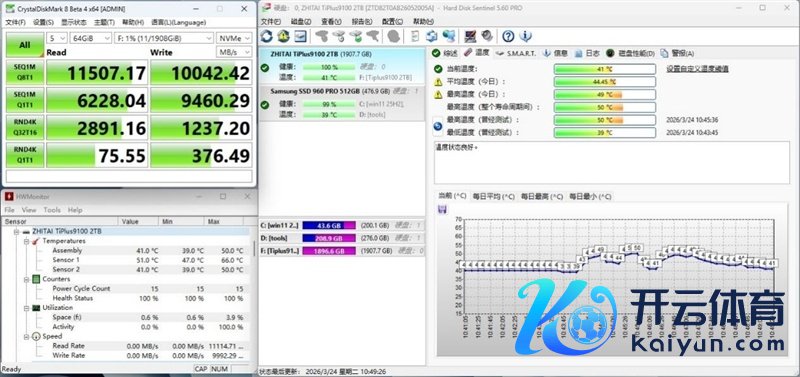Image resolution: width=800 pixels, height=377 pixels.
Task: Click the Counters green chip icon in HWMonitor
Action: pyautogui.click(x=36, y=279)
